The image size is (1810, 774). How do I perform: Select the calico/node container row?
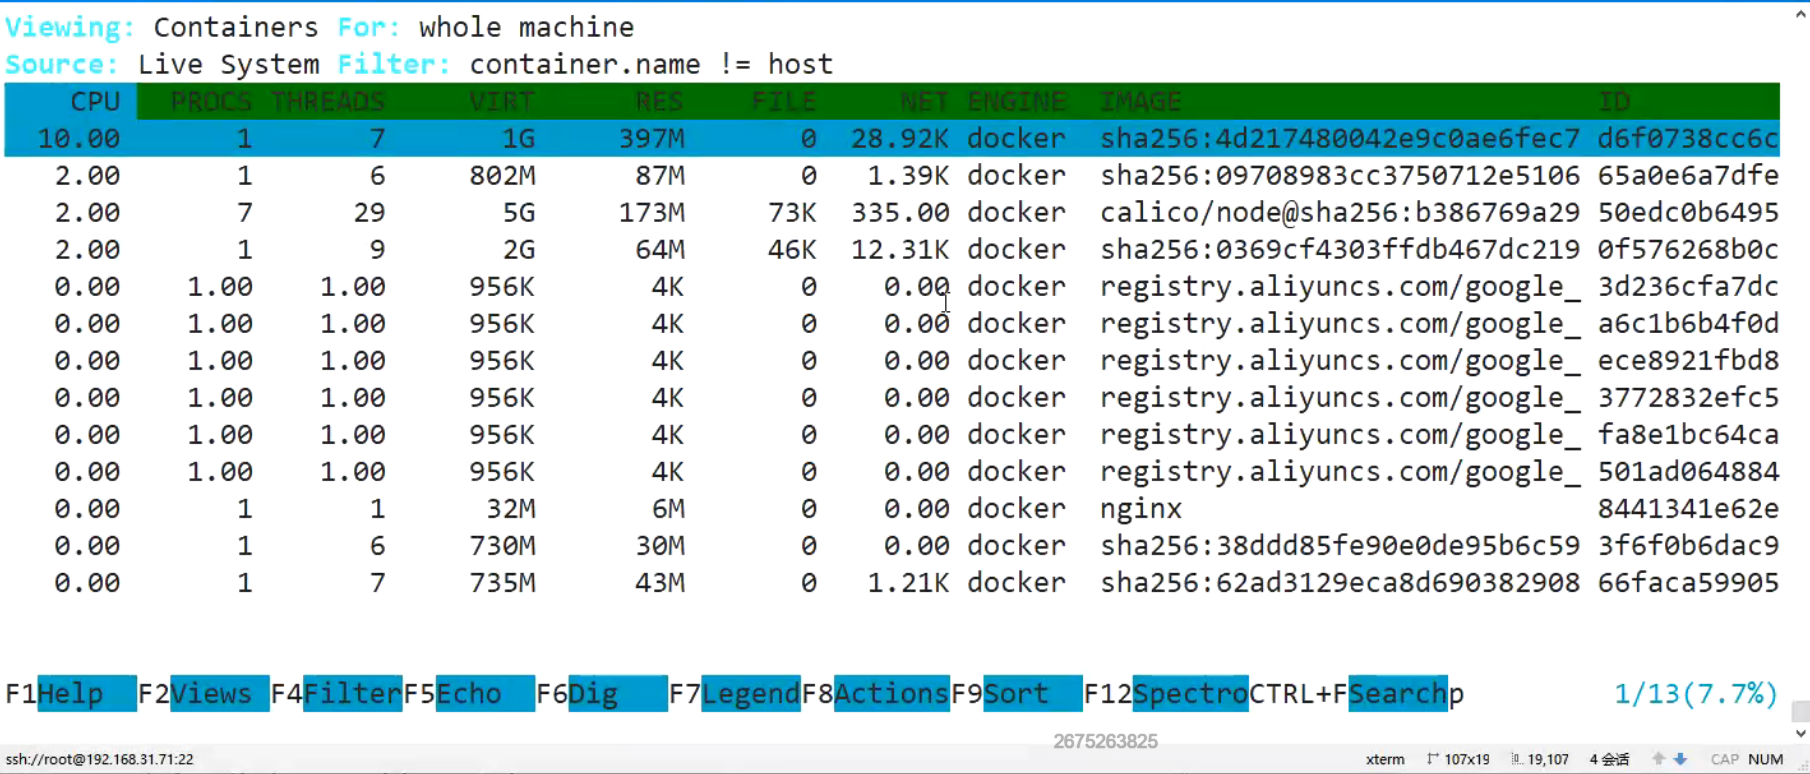[x=892, y=212]
